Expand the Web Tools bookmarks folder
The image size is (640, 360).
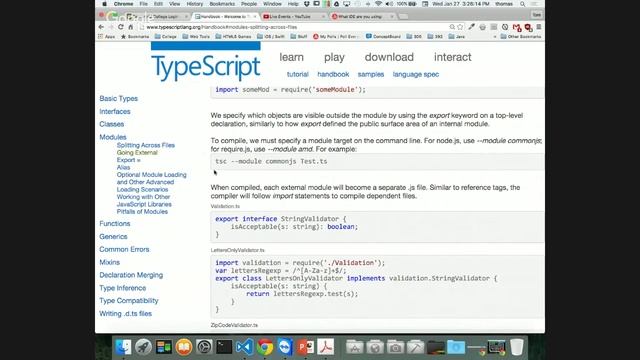(196, 36)
